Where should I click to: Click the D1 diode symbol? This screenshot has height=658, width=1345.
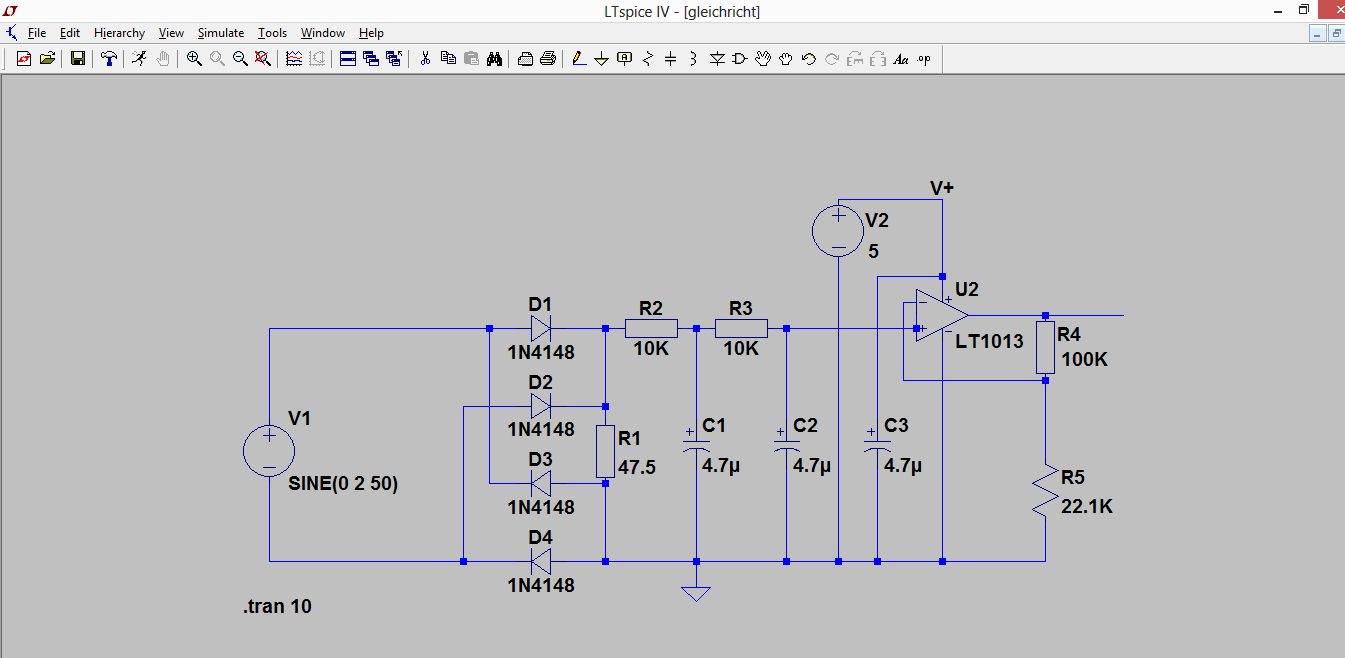541,328
